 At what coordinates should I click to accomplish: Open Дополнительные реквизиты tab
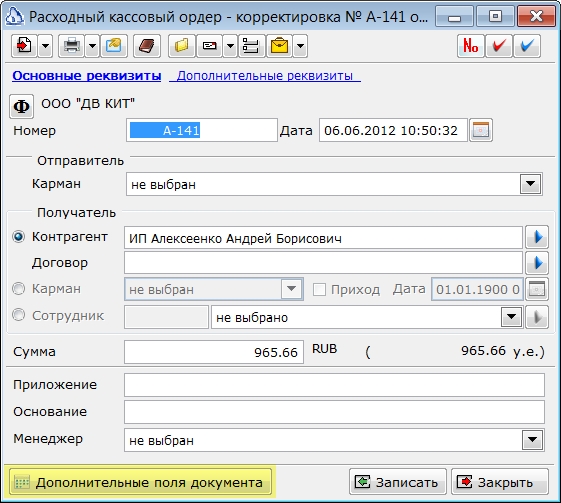coord(265,75)
